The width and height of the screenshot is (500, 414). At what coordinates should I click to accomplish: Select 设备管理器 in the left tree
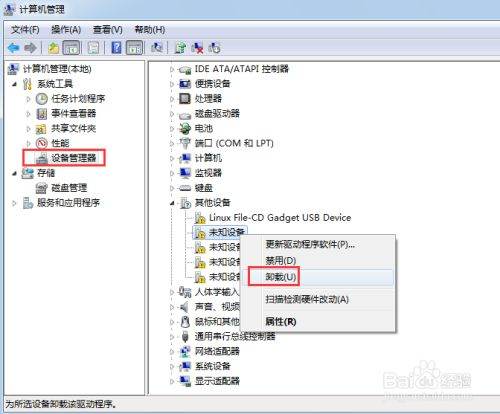74,158
